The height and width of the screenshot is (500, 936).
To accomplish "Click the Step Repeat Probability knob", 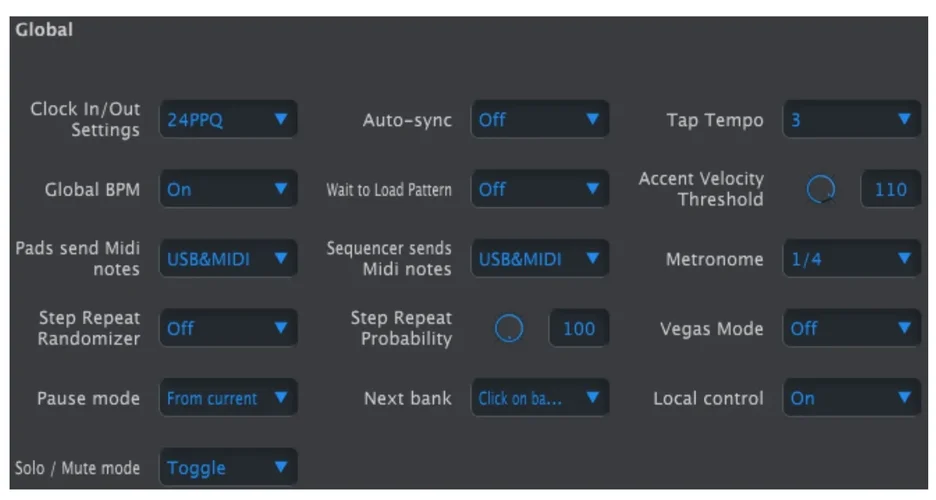I will [510, 328].
